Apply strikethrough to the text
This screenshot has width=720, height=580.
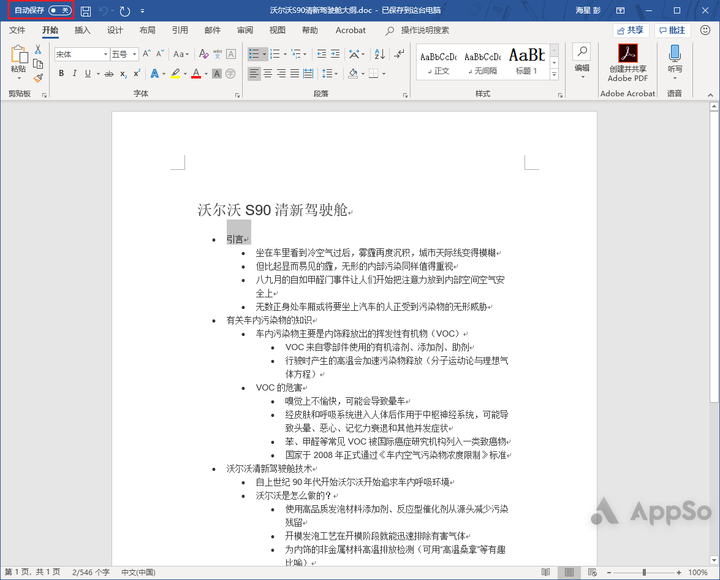click(x=109, y=73)
